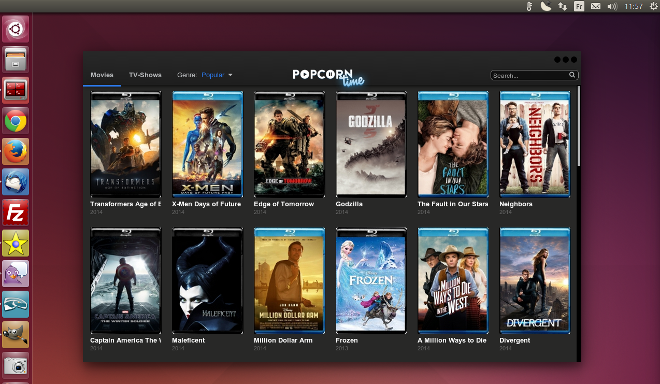Open the Million Dollar Arm poster

click(289, 281)
